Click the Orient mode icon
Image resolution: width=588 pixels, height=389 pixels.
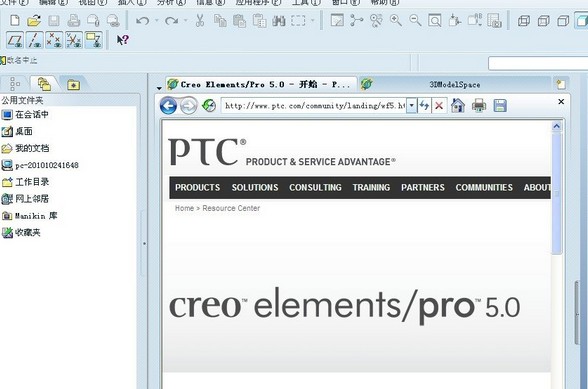[x=376, y=20]
